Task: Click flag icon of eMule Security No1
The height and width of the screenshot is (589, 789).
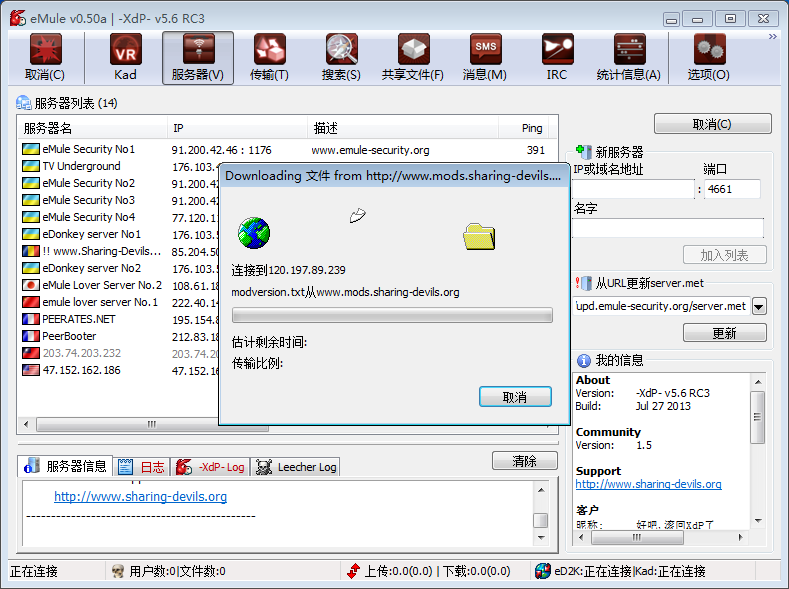Action: pos(31,149)
